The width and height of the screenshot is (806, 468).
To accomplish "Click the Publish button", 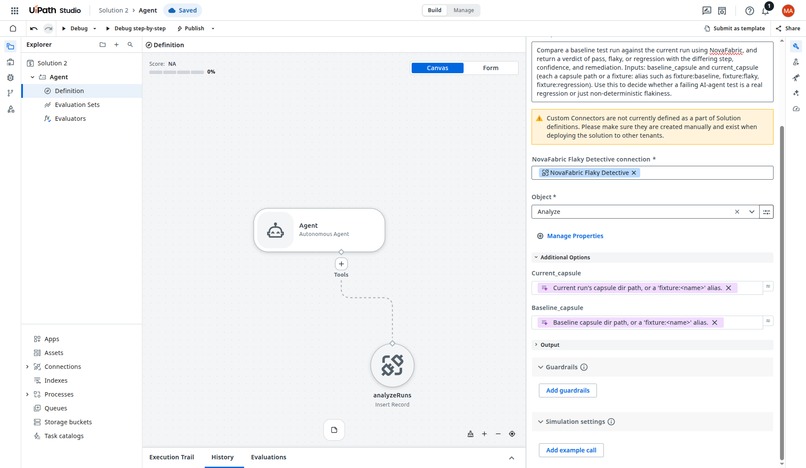I will click(x=191, y=28).
